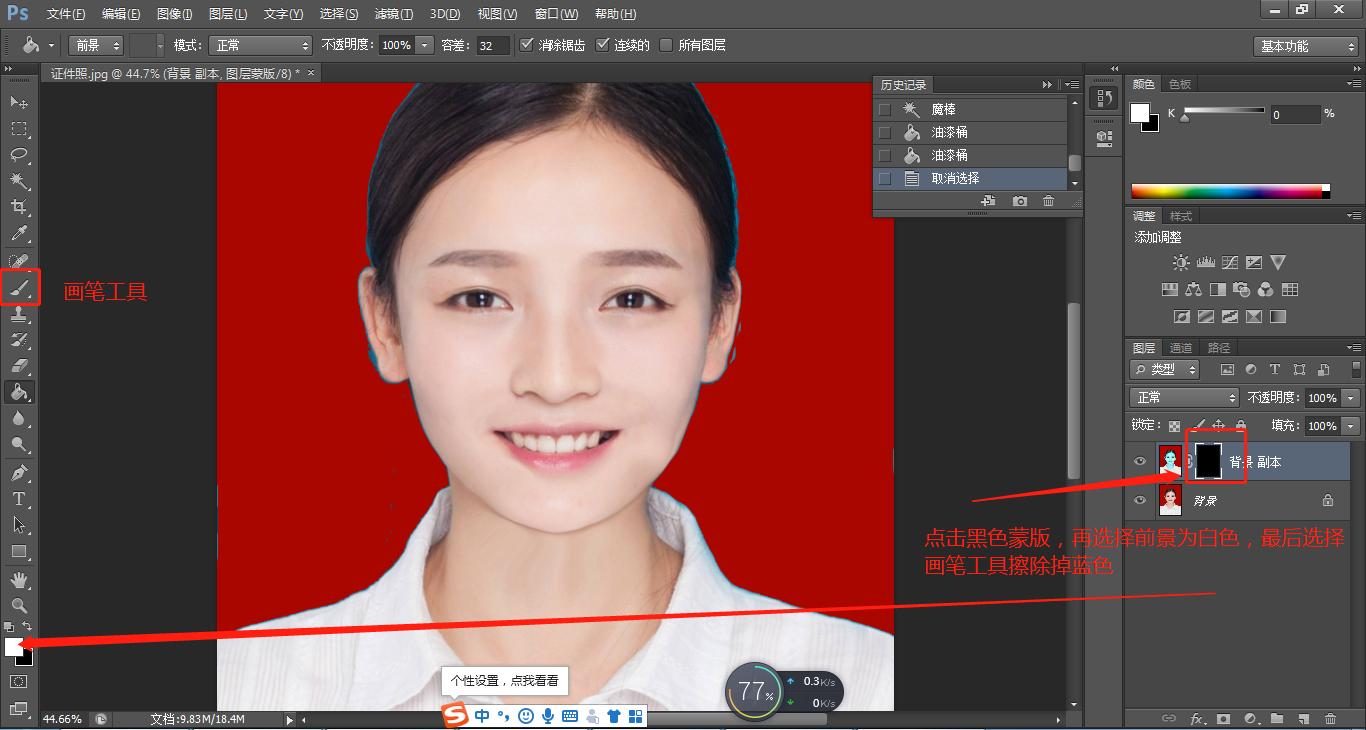Viewport: 1366px width, 730px height.
Task: Open the 模式 dropdown in options bar
Action: pos(260,45)
